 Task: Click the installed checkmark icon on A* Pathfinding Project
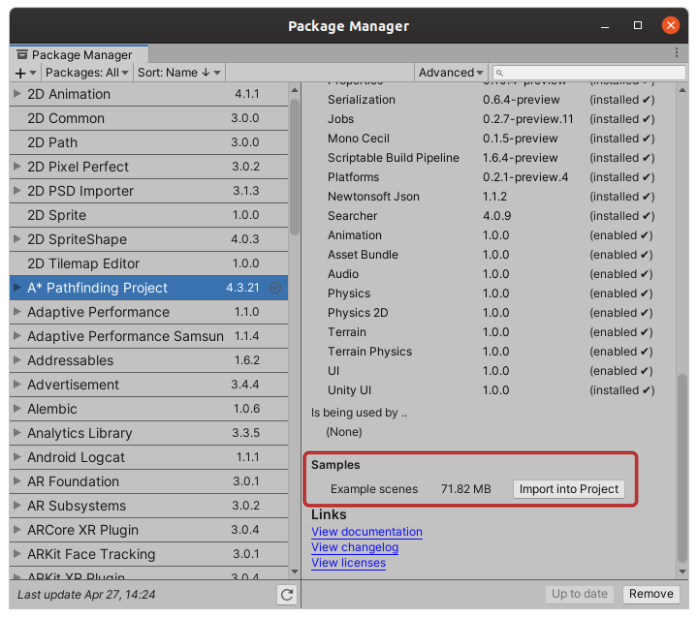click(275, 288)
